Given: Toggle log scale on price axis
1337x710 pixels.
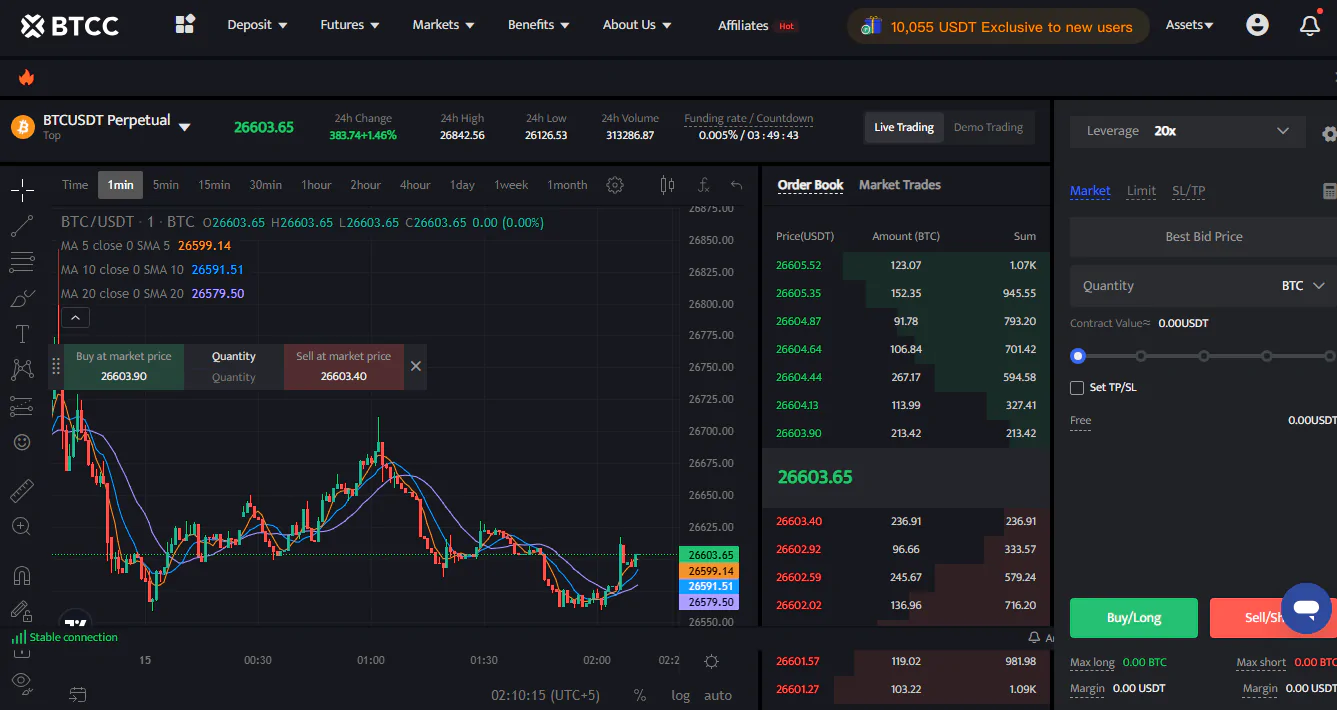Looking at the screenshot, I should tap(681, 695).
